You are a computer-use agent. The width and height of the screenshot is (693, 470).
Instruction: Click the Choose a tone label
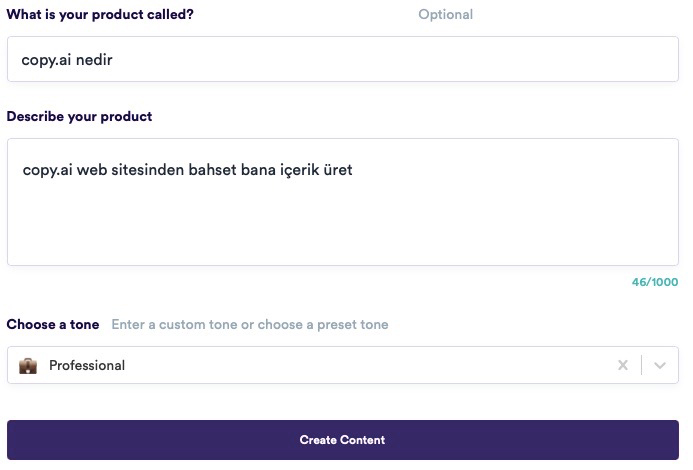(53, 325)
